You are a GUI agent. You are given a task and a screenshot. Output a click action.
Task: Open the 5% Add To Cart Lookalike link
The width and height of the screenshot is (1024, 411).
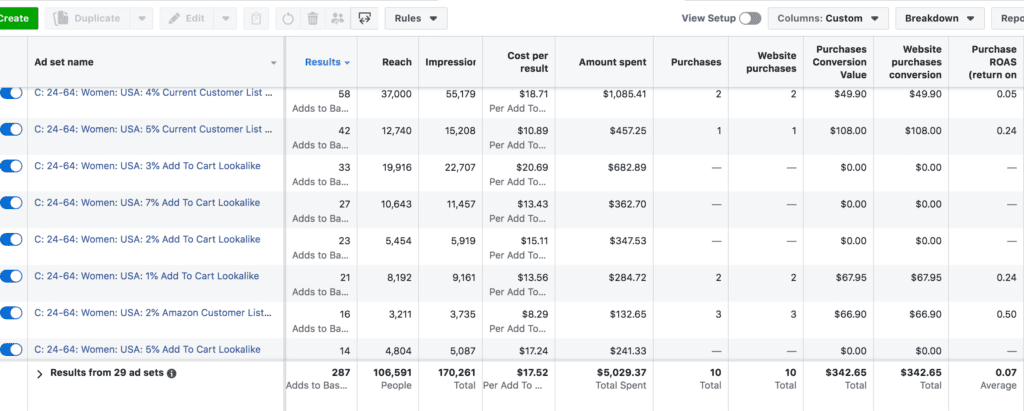click(147, 350)
